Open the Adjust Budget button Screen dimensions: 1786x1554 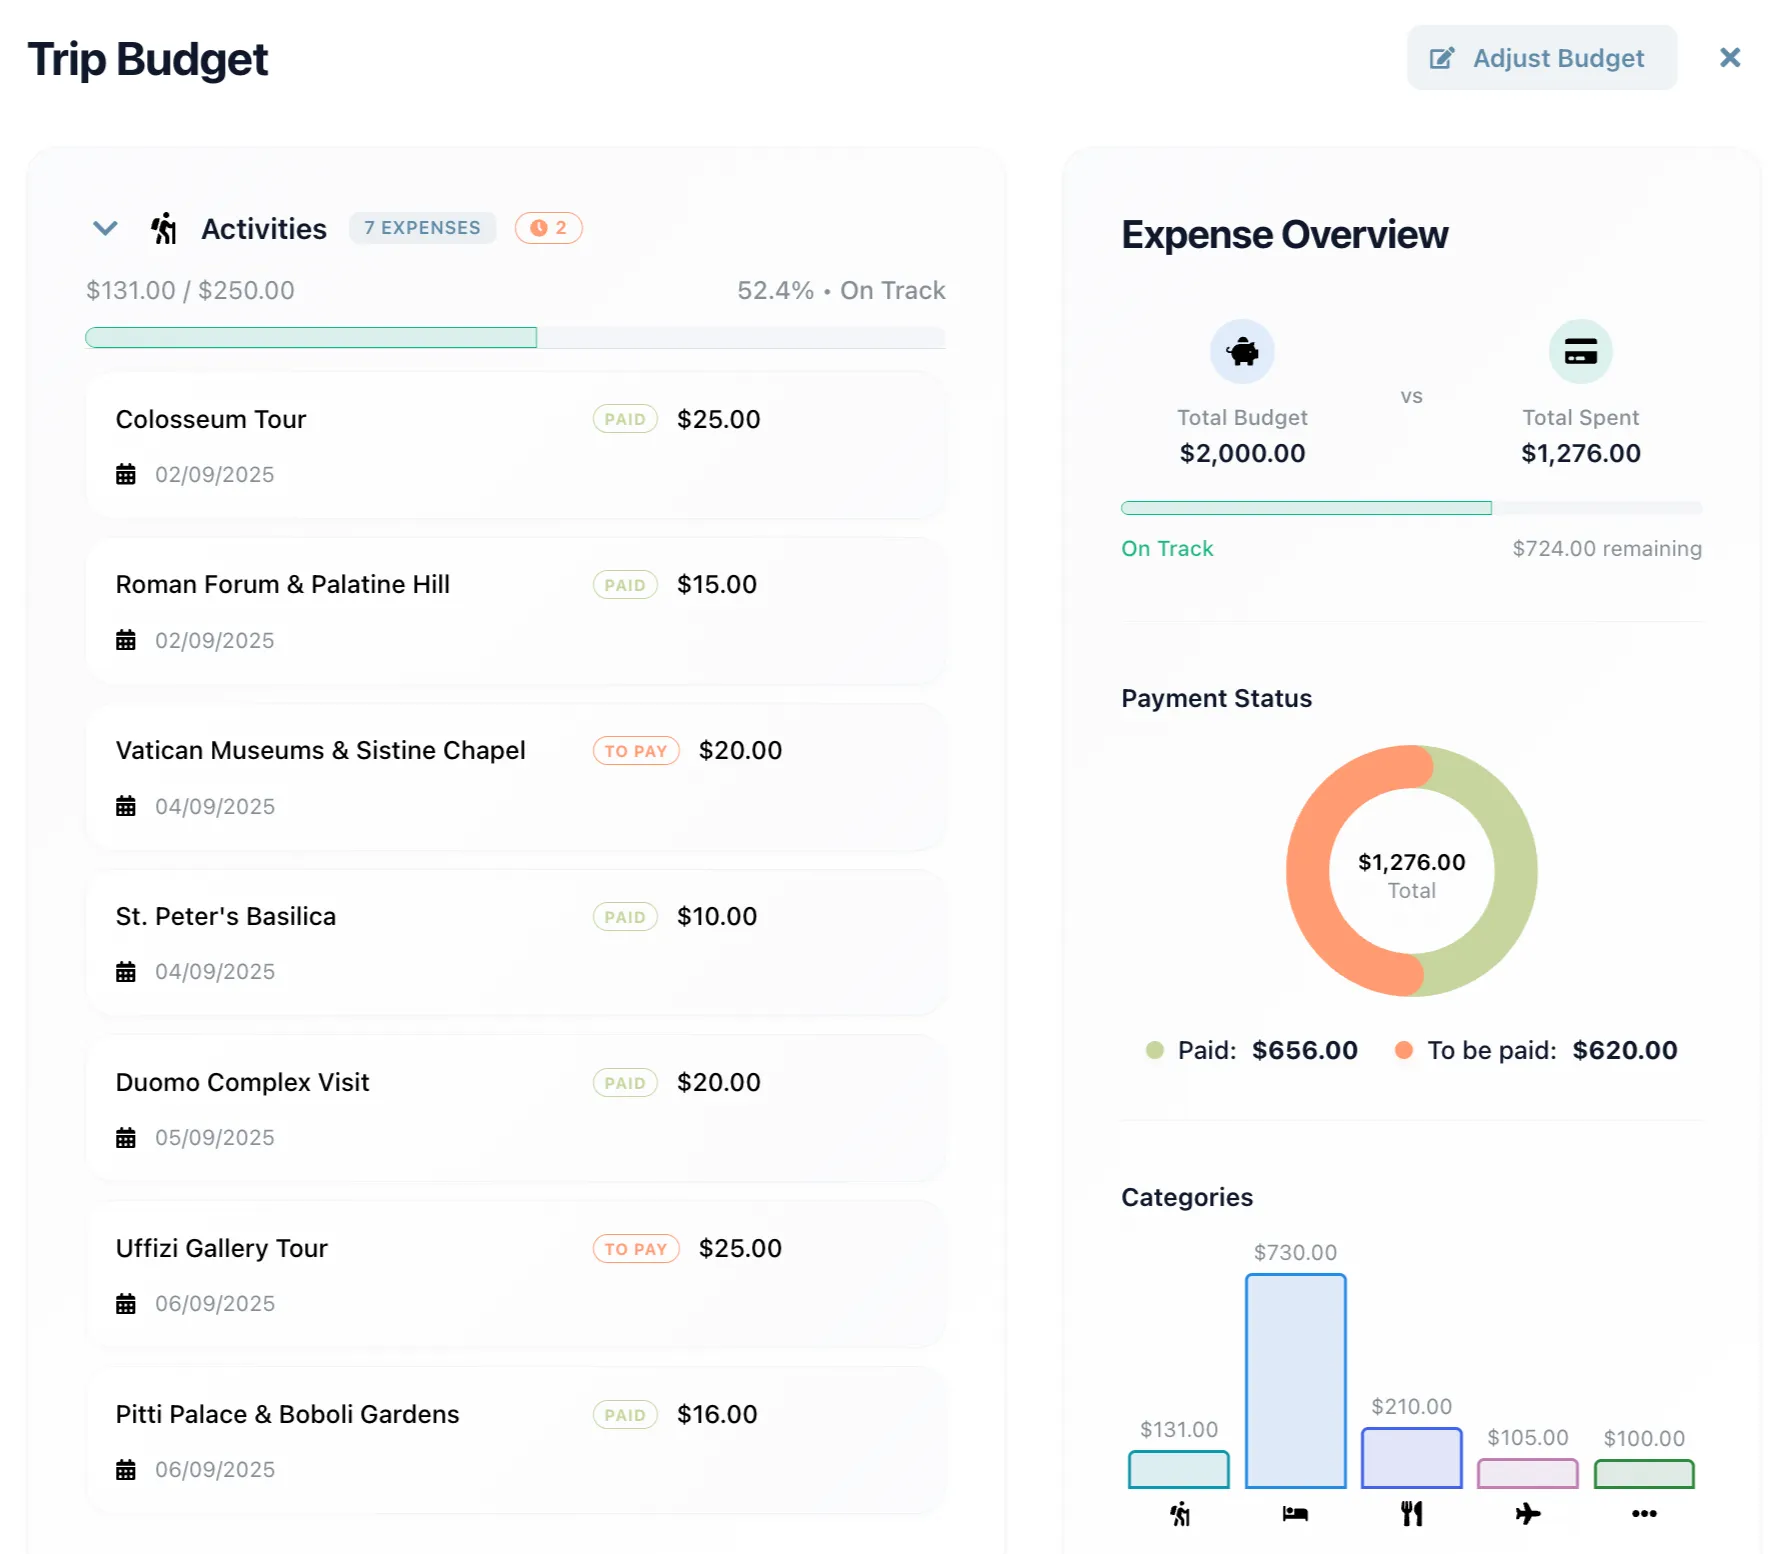tap(1541, 58)
